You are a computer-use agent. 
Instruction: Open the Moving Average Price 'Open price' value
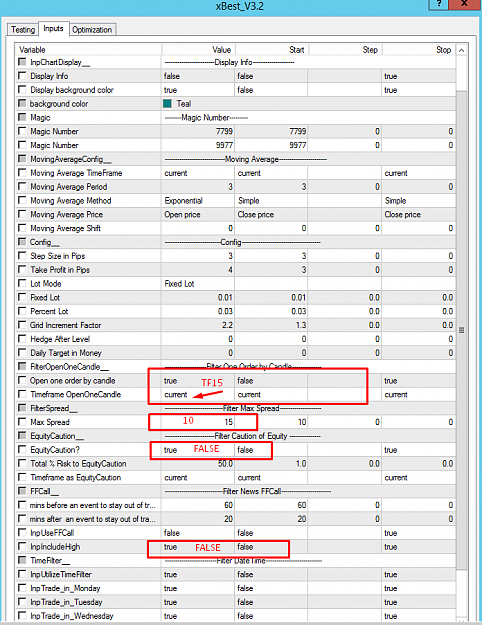[x=182, y=214]
